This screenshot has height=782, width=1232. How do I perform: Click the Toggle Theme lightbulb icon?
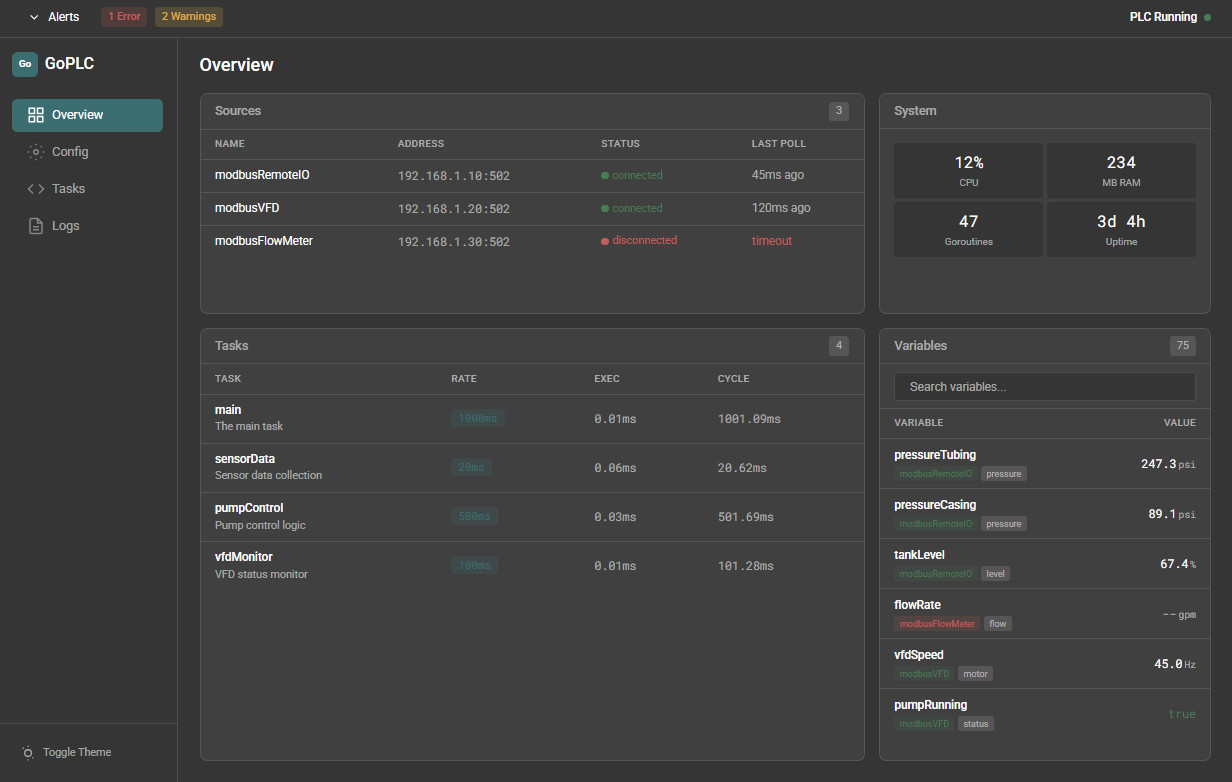[x=28, y=753]
